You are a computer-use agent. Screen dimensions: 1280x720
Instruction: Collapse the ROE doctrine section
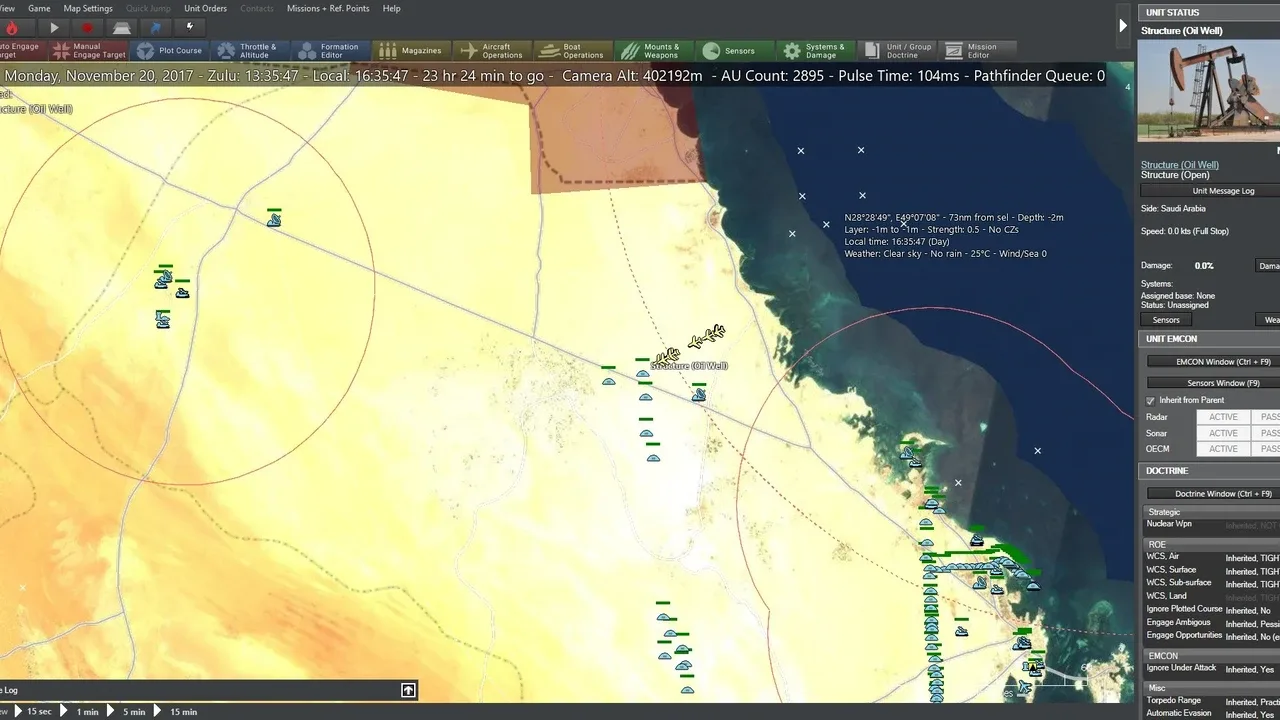click(1157, 545)
